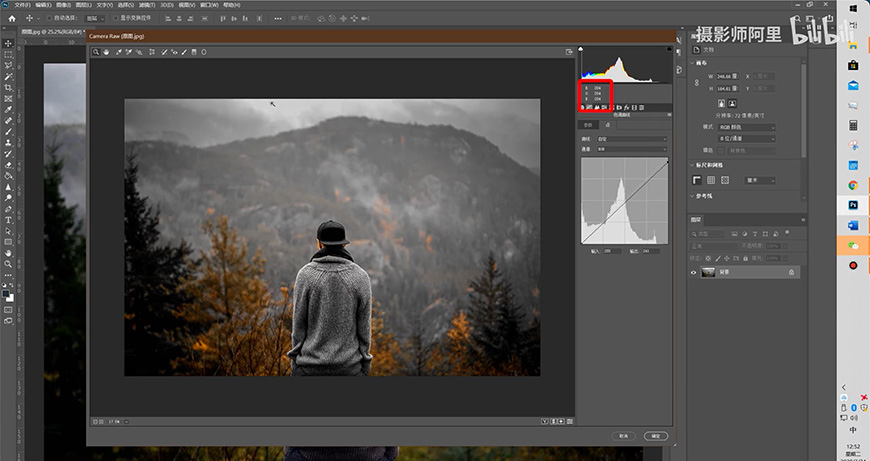870x461 pixels.
Task: Toggle grid button in Rulers & Grids
Action: tap(711, 180)
